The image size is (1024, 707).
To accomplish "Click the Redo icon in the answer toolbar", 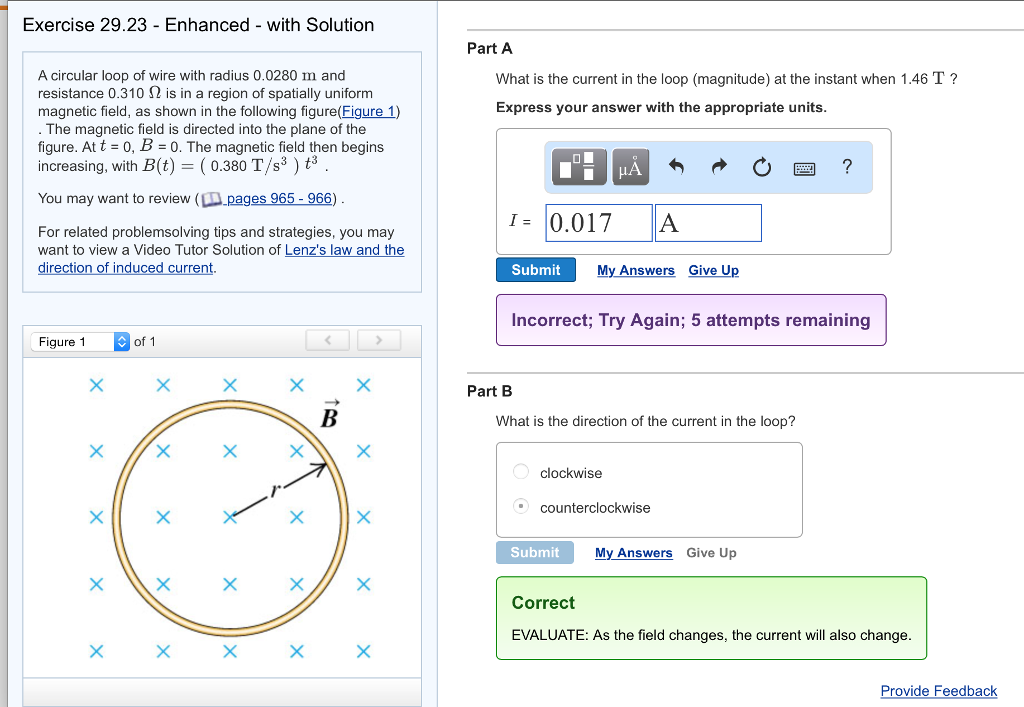I will (x=720, y=167).
